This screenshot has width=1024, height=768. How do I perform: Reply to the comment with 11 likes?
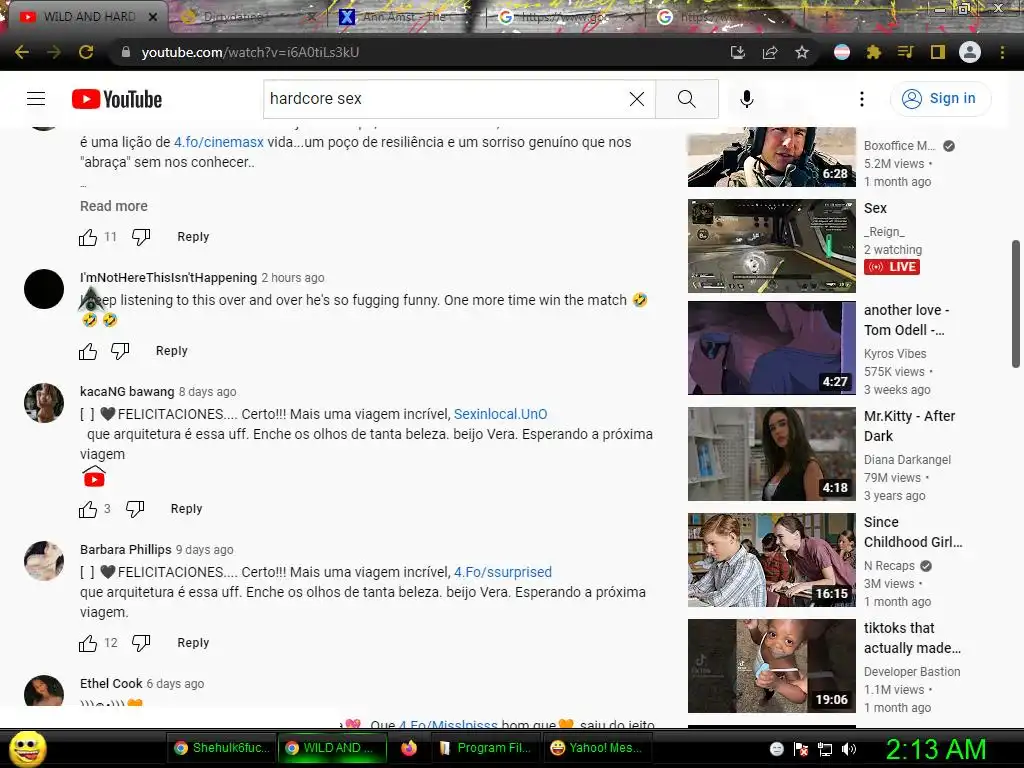pyautogui.click(x=193, y=237)
